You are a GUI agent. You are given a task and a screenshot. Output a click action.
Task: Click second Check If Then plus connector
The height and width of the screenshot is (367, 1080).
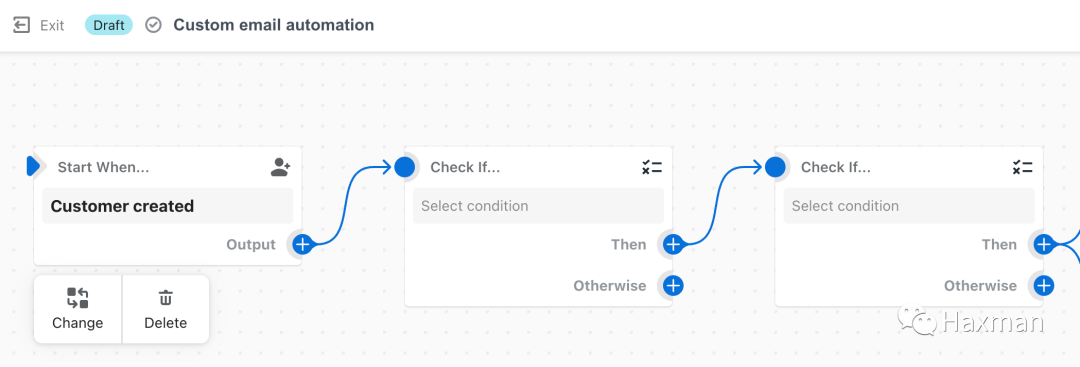[1043, 244]
